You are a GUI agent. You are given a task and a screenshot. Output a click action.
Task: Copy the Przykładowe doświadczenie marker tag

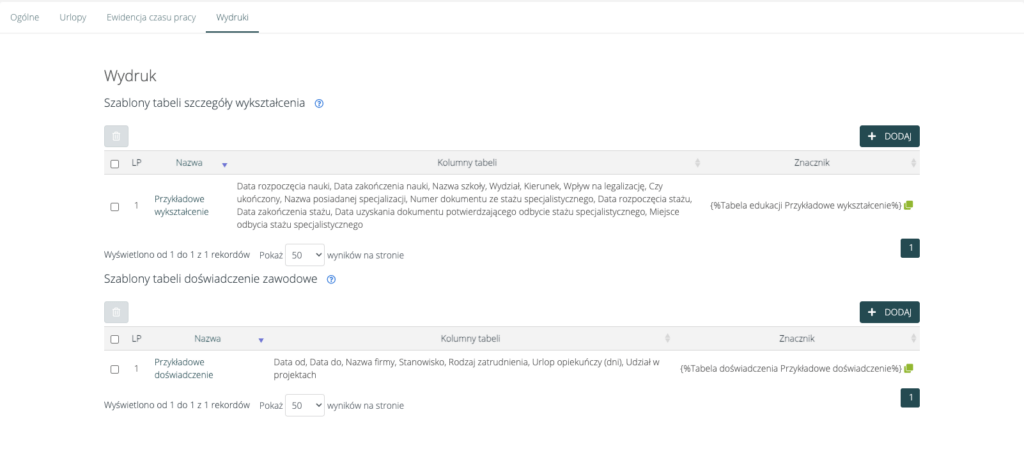tap(908, 368)
